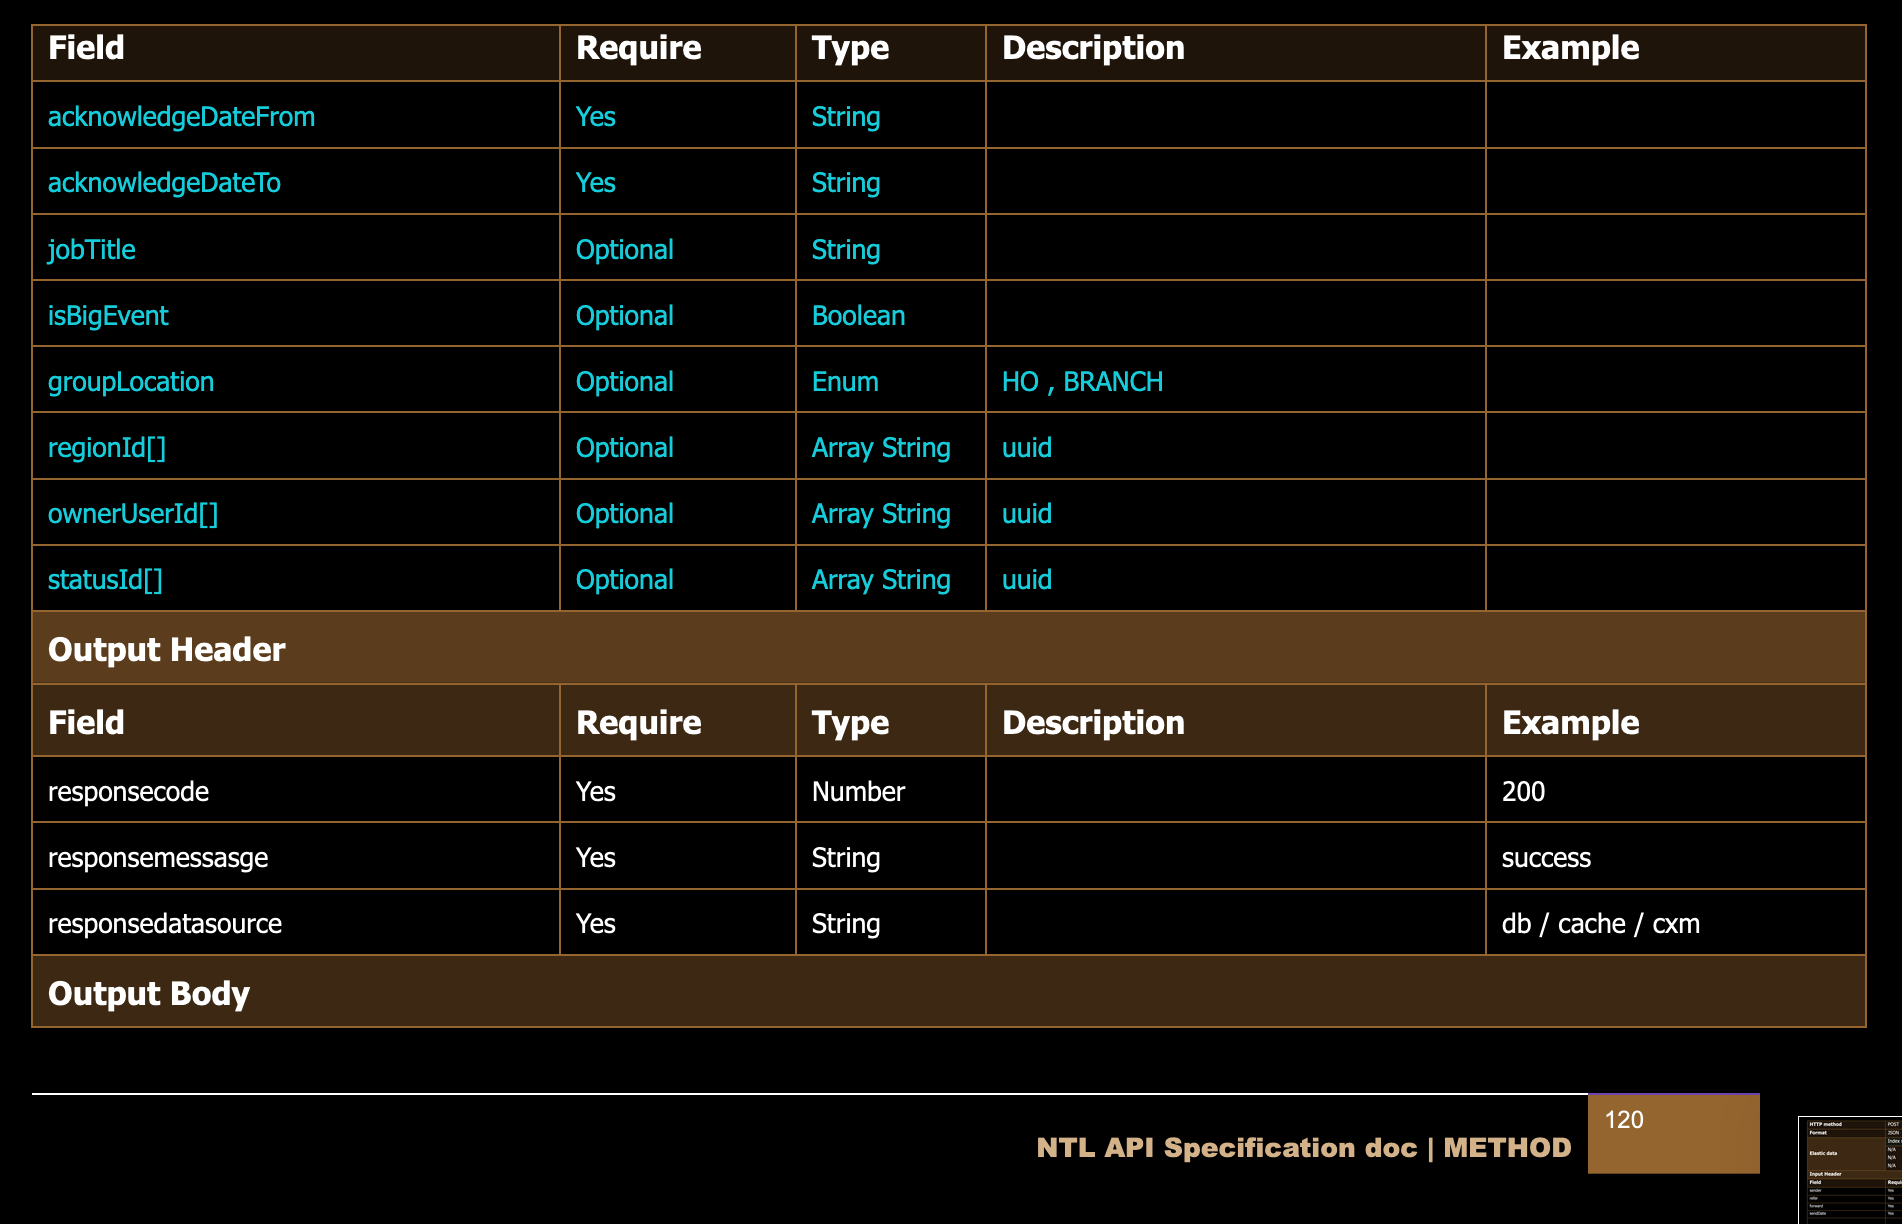Select the ownerUserId[] field entry
The image size is (1902, 1224).
(133, 514)
